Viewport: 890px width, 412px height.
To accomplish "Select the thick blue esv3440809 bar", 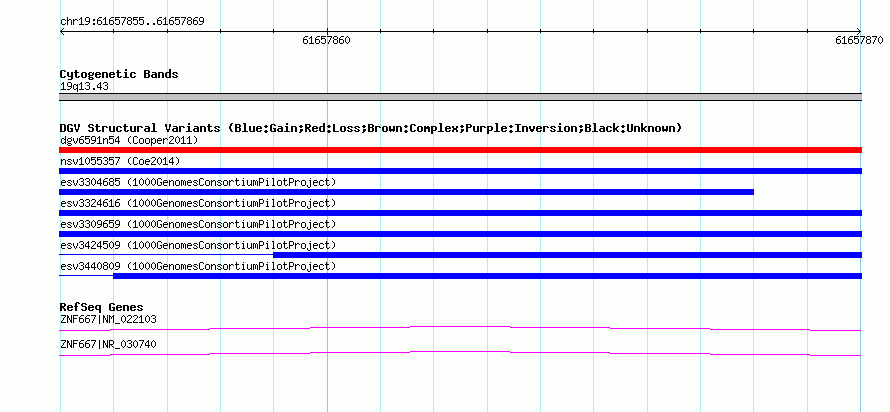I will [x=488, y=276].
